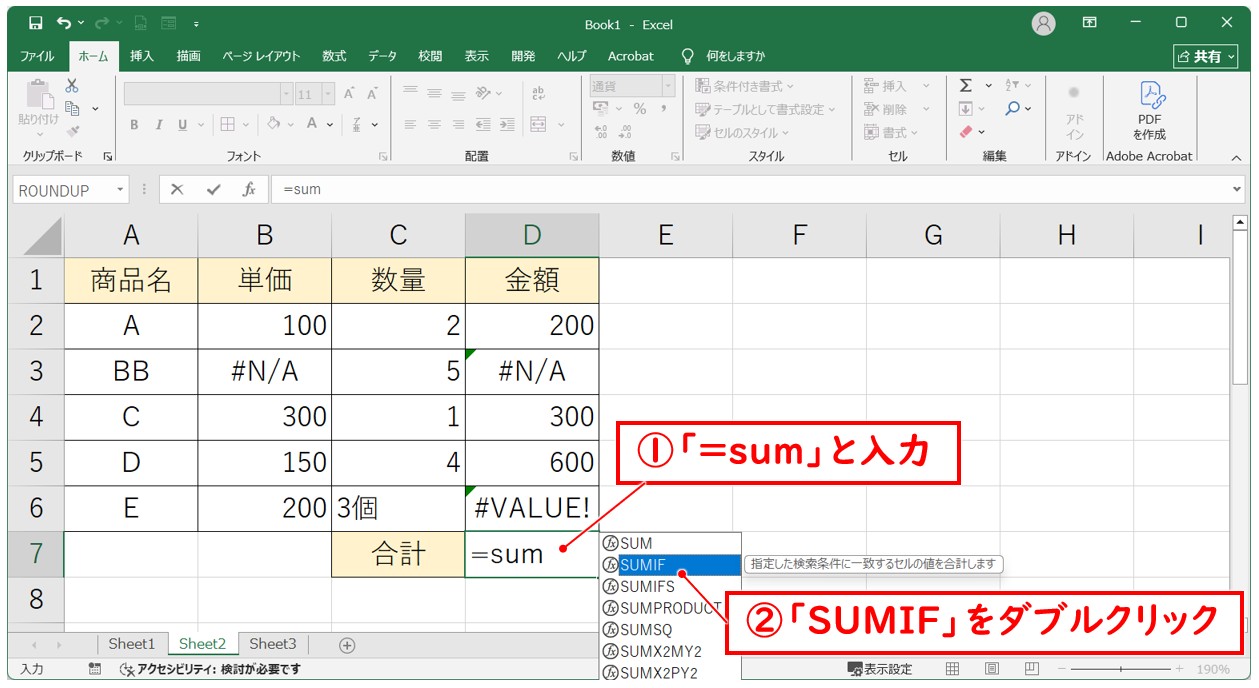Toggle Bold formatting

click(x=134, y=125)
